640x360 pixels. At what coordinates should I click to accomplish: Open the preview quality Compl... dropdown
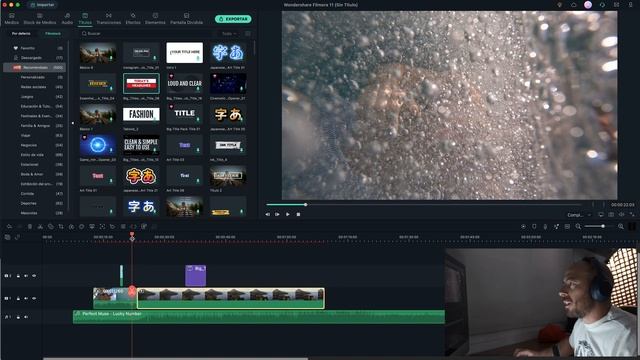point(579,215)
